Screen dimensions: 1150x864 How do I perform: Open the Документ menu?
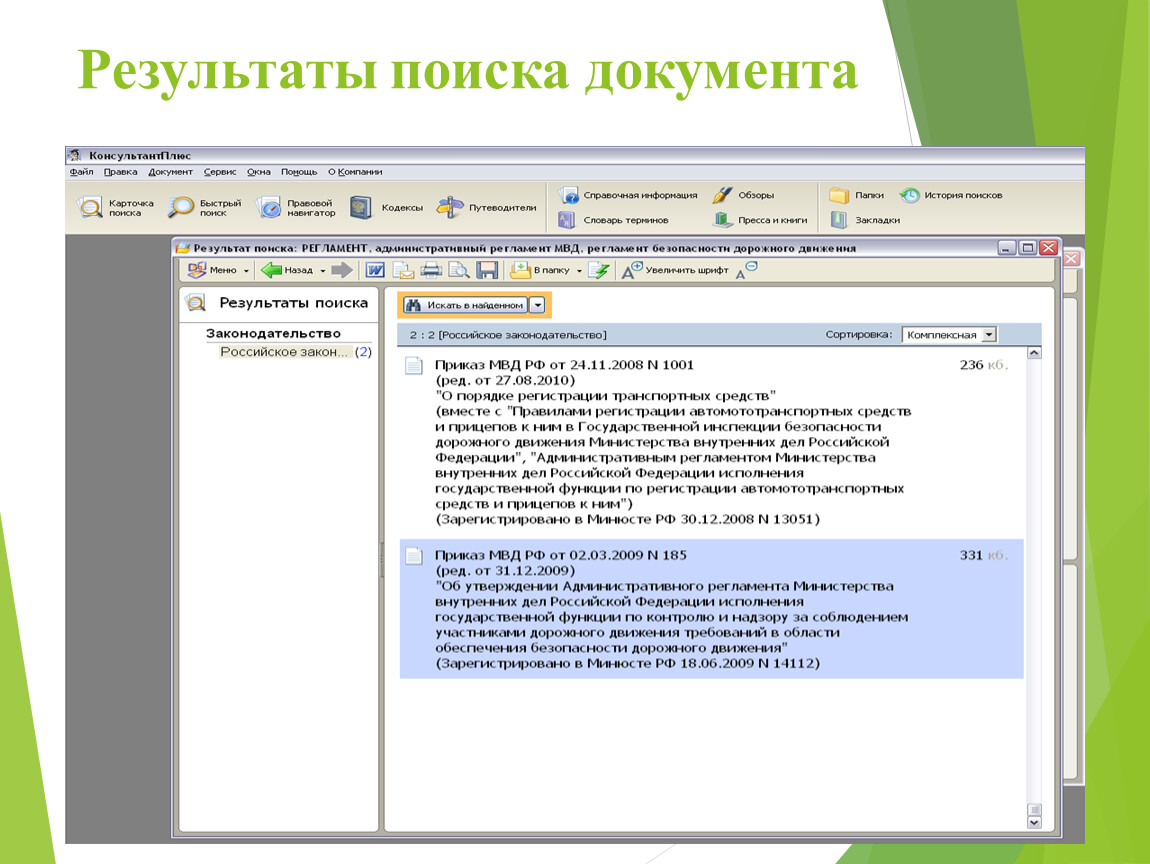coord(170,172)
